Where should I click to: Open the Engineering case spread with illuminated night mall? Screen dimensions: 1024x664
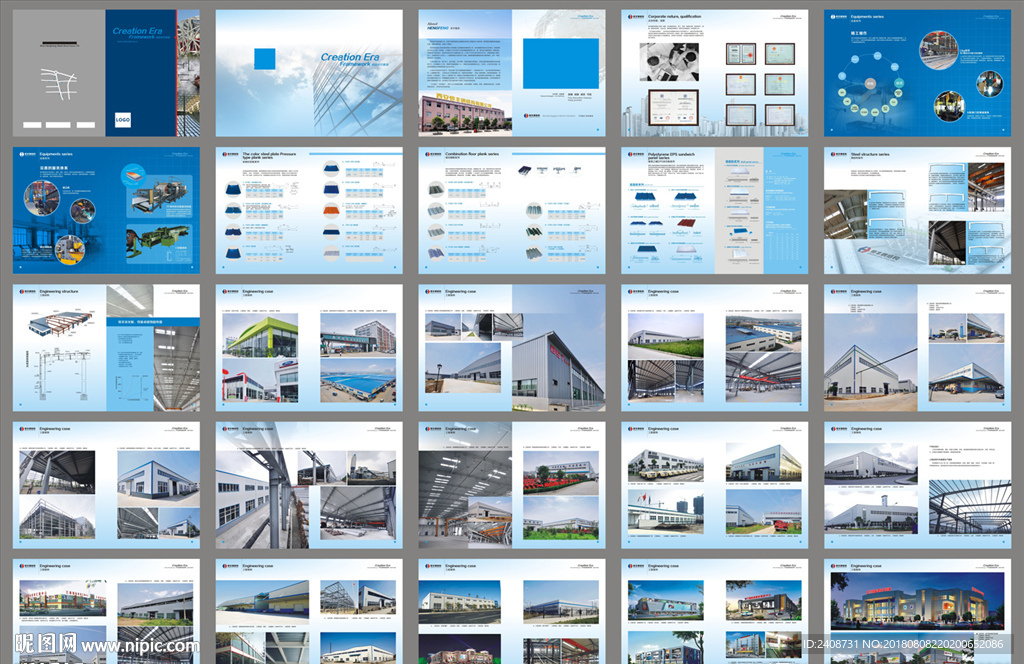917,611
